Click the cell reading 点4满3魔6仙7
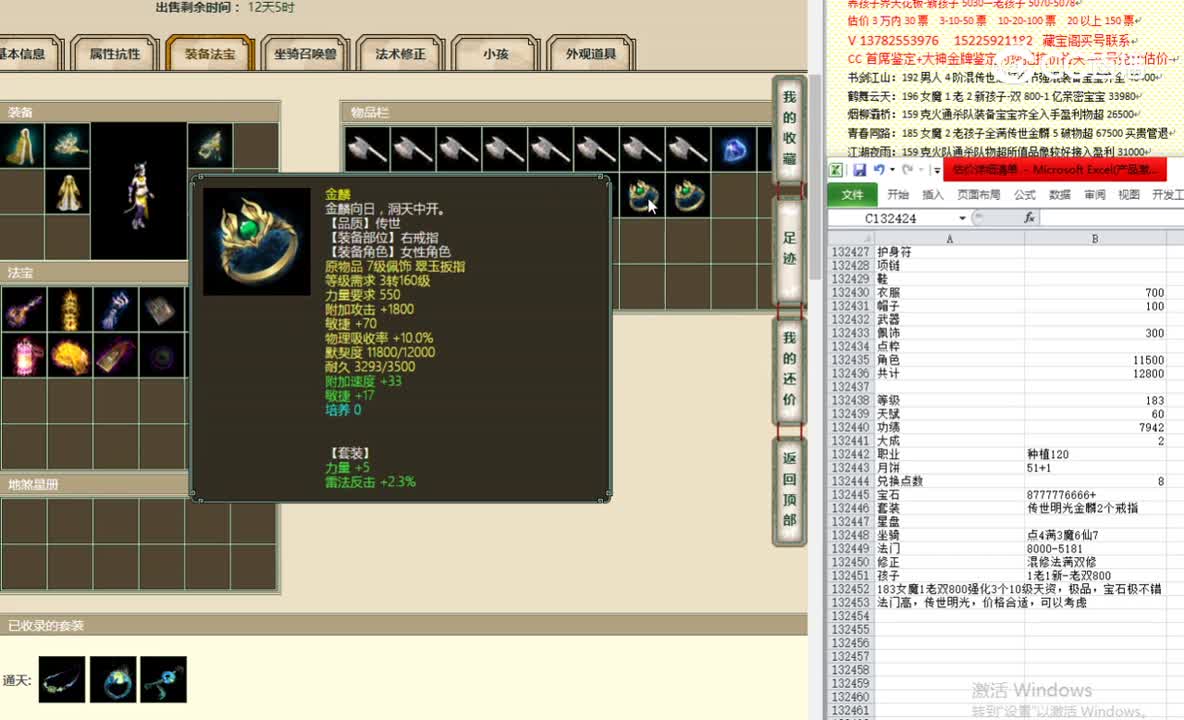The width and height of the screenshot is (1184, 720). tap(1095, 535)
